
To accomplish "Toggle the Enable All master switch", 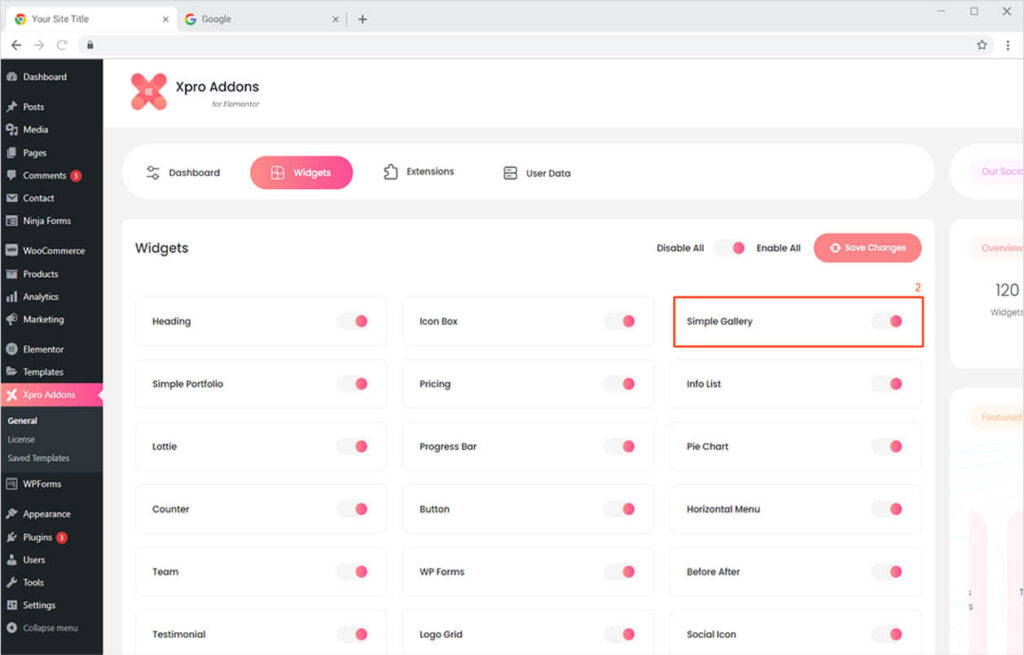I will (x=730, y=248).
